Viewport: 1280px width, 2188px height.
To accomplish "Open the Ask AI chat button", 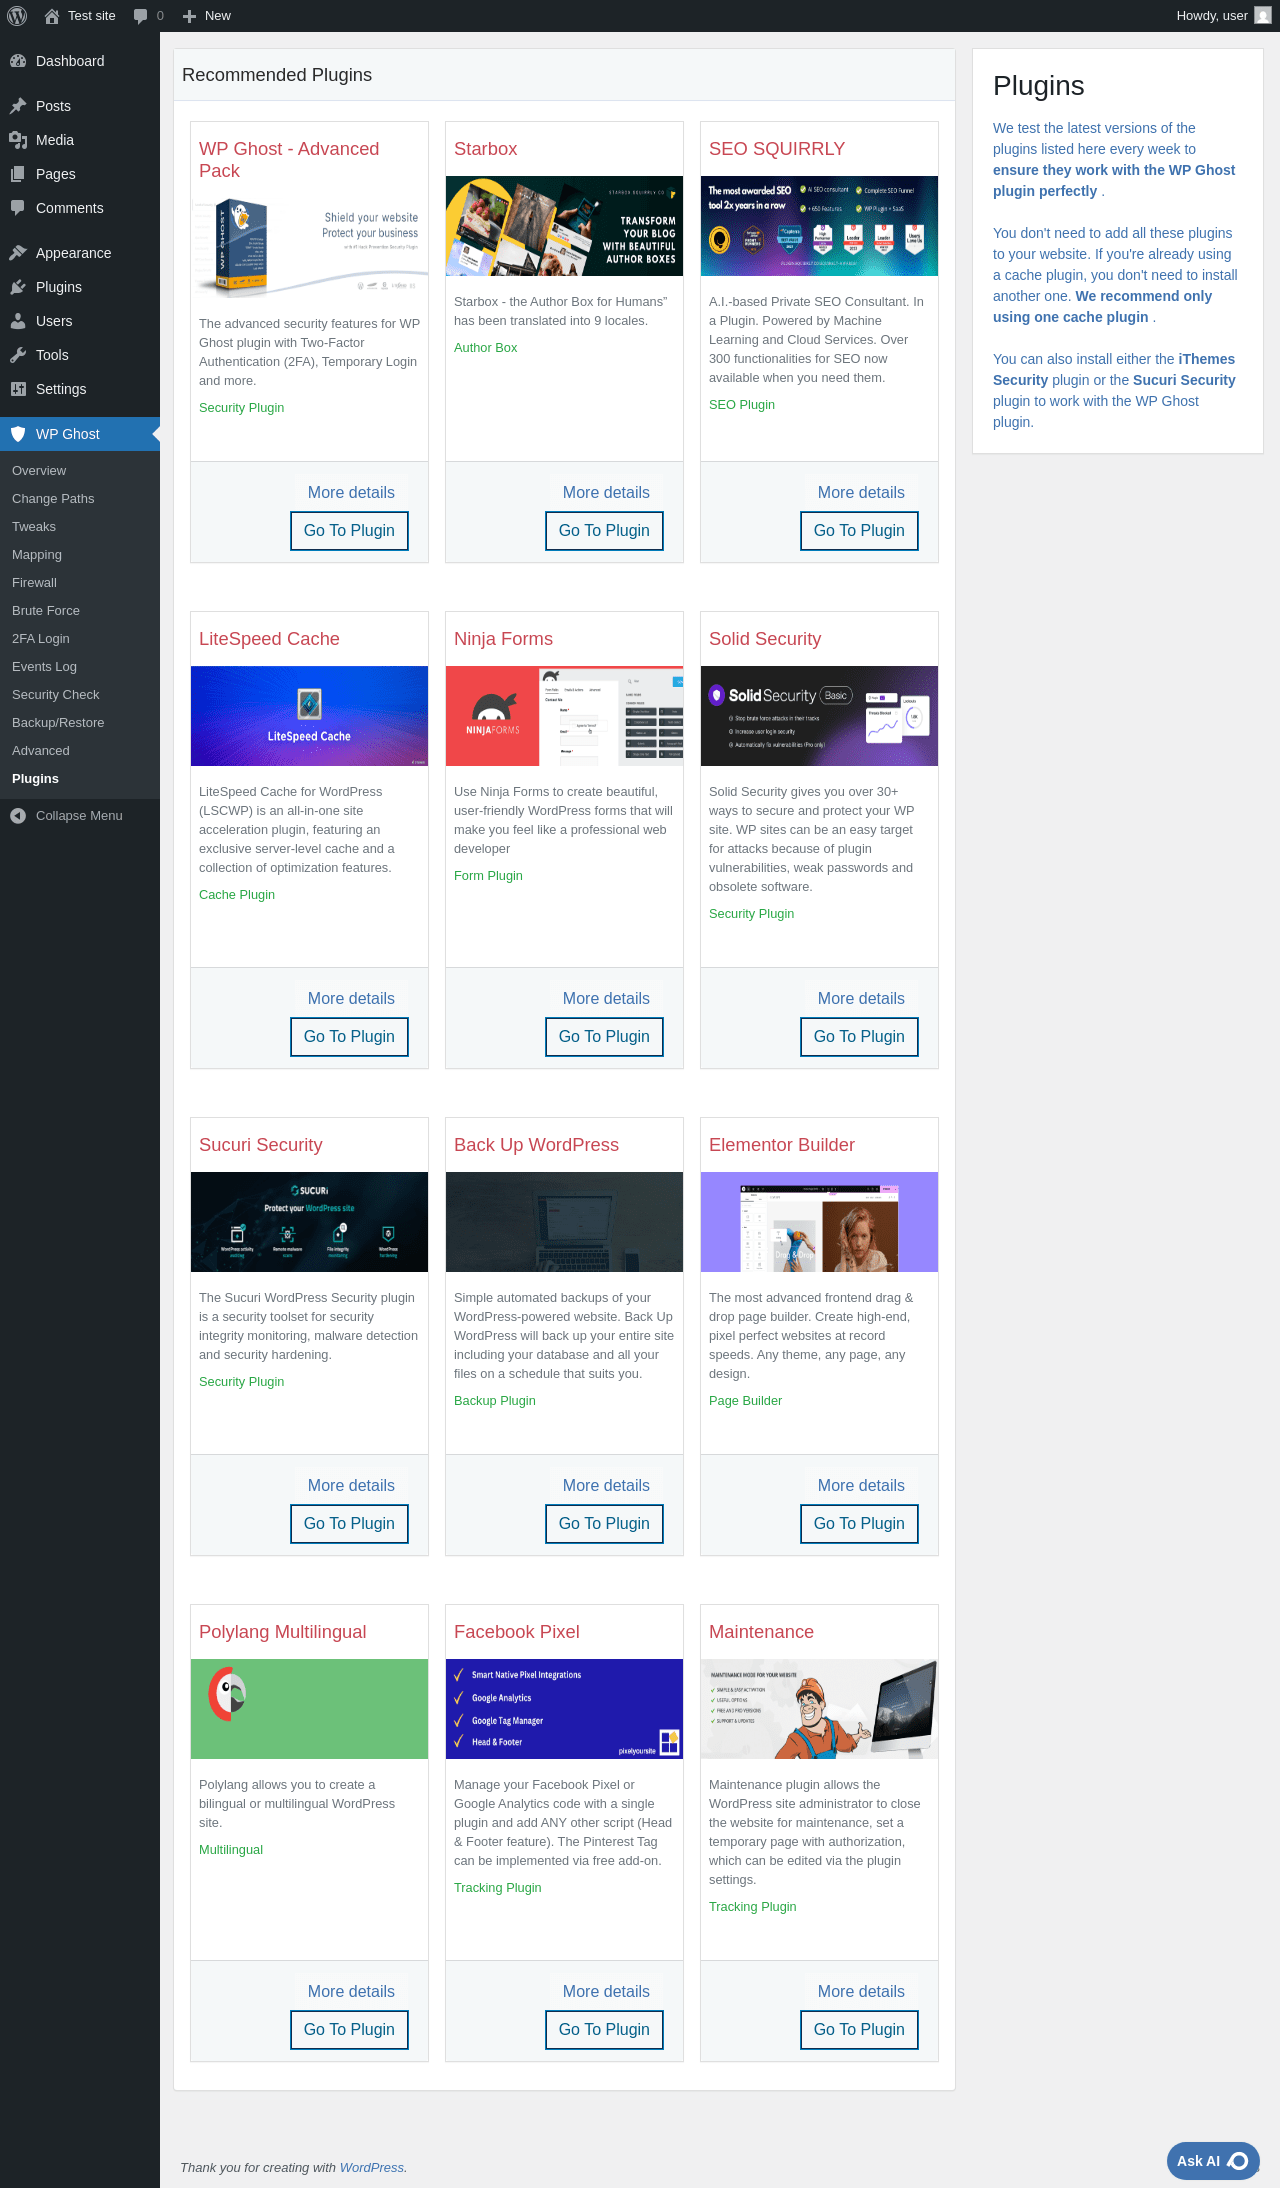I will [x=1213, y=2161].
